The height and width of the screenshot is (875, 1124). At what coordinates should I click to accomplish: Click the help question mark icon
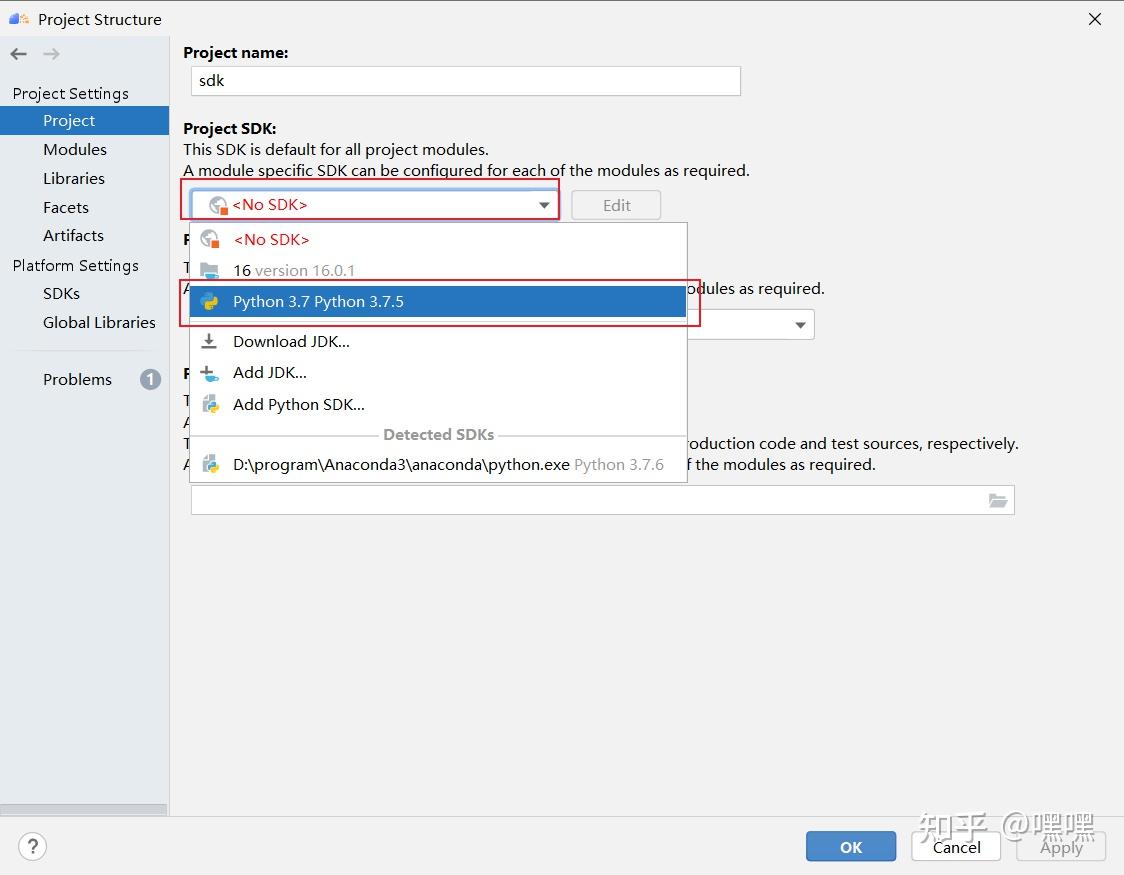[x=32, y=846]
